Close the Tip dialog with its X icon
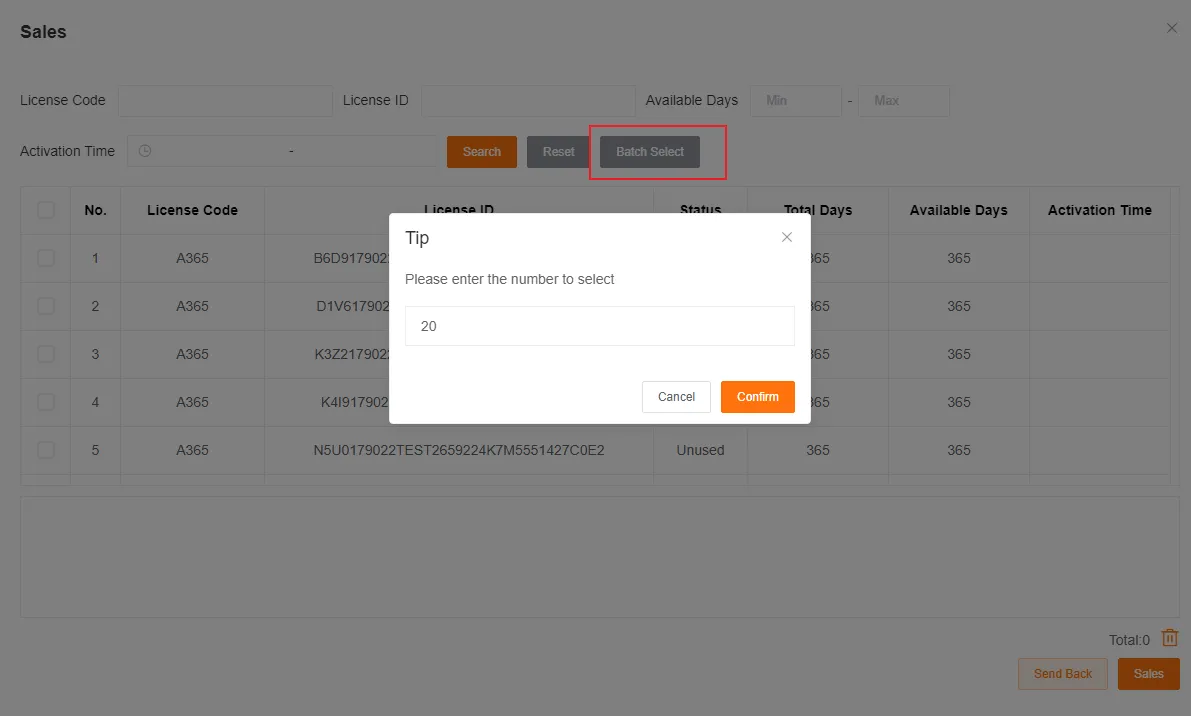The height and width of the screenshot is (716, 1191). 787,237
